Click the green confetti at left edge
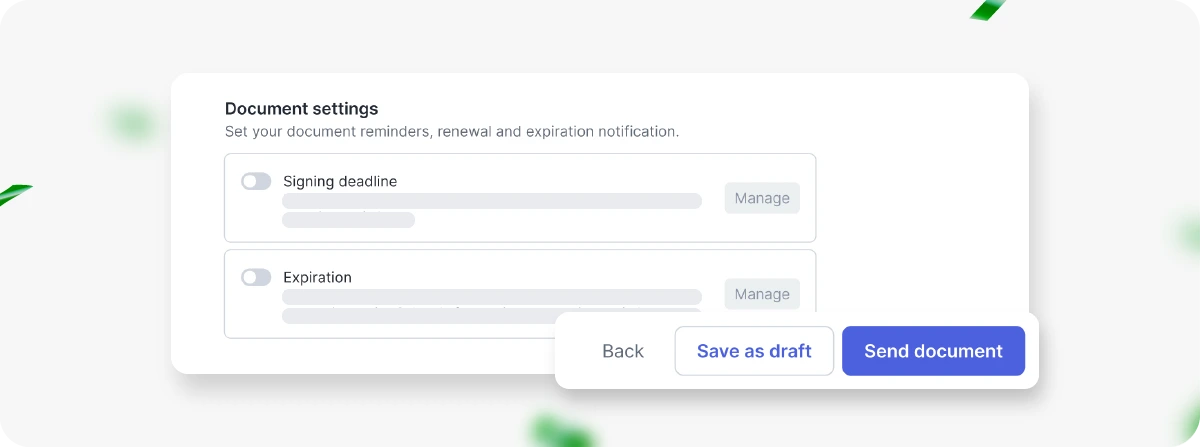 click(14, 194)
